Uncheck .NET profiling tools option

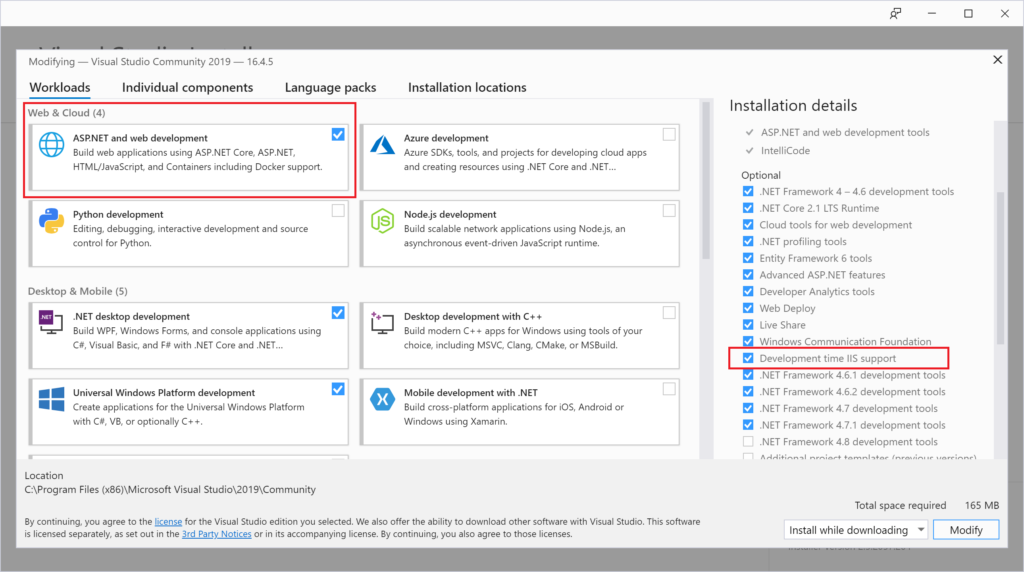[748, 241]
